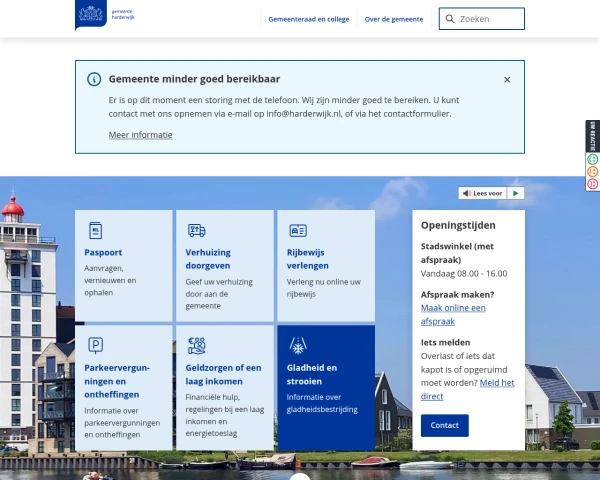Image resolution: width=600 pixels, height=480 pixels.
Task: Open Gemeenteraad en college menu
Action: [309, 19]
